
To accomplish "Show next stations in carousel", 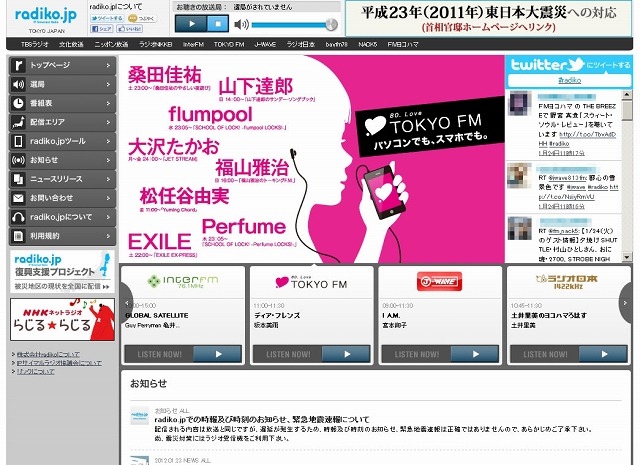I will pyautogui.click(x=625, y=303).
